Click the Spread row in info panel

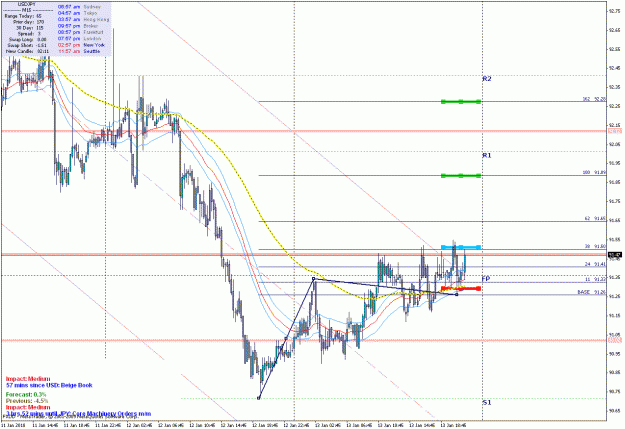pos(28,34)
